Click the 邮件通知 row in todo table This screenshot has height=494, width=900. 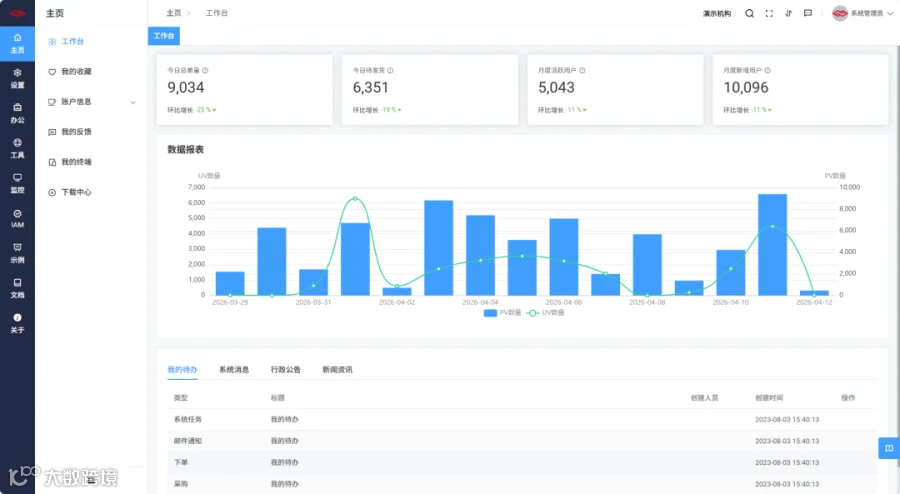[522, 441]
